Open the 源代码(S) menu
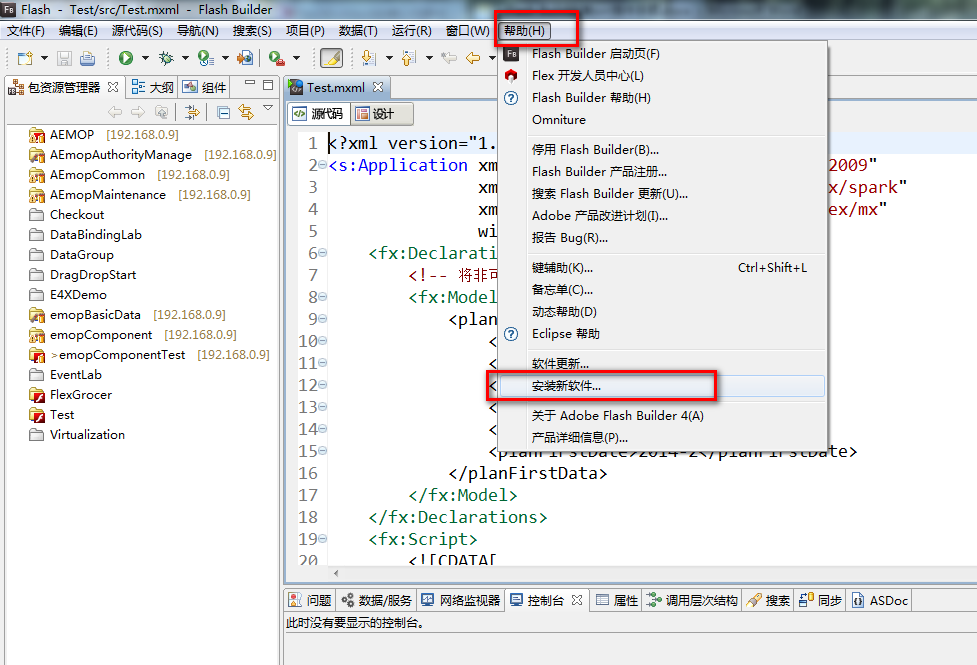 point(137,31)
